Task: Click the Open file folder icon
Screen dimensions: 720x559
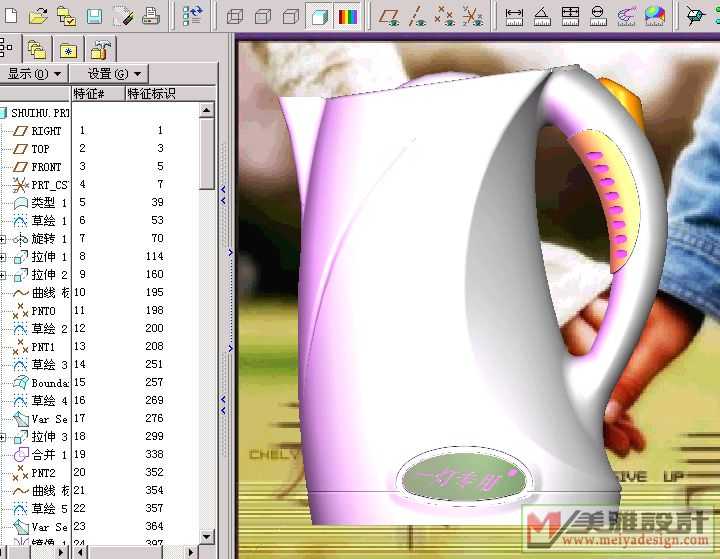Action: pos(38,15)
